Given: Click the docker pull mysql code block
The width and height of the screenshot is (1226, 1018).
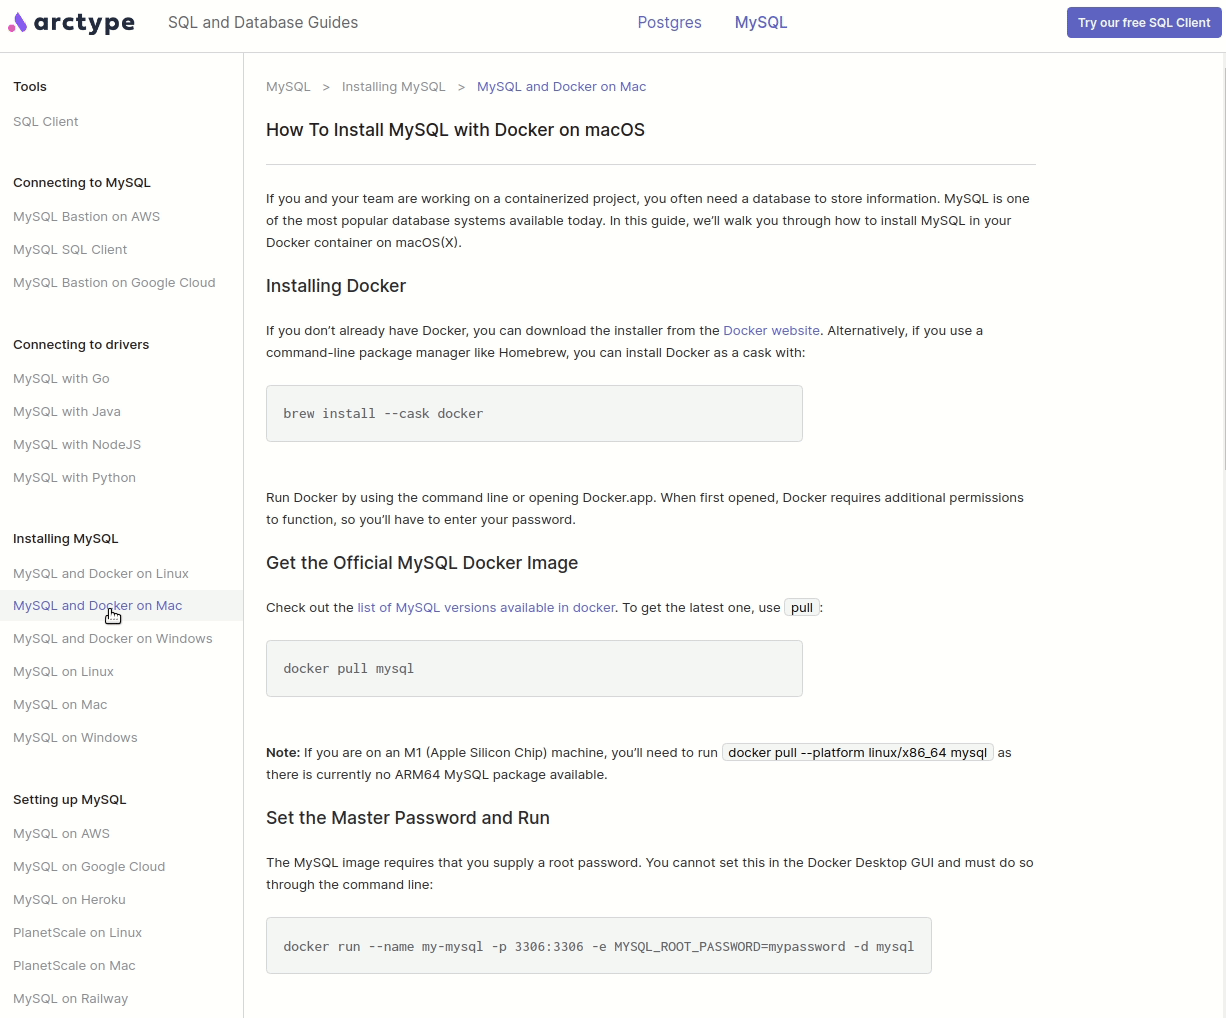Looking at the screenshot, I should click(534, 668).
